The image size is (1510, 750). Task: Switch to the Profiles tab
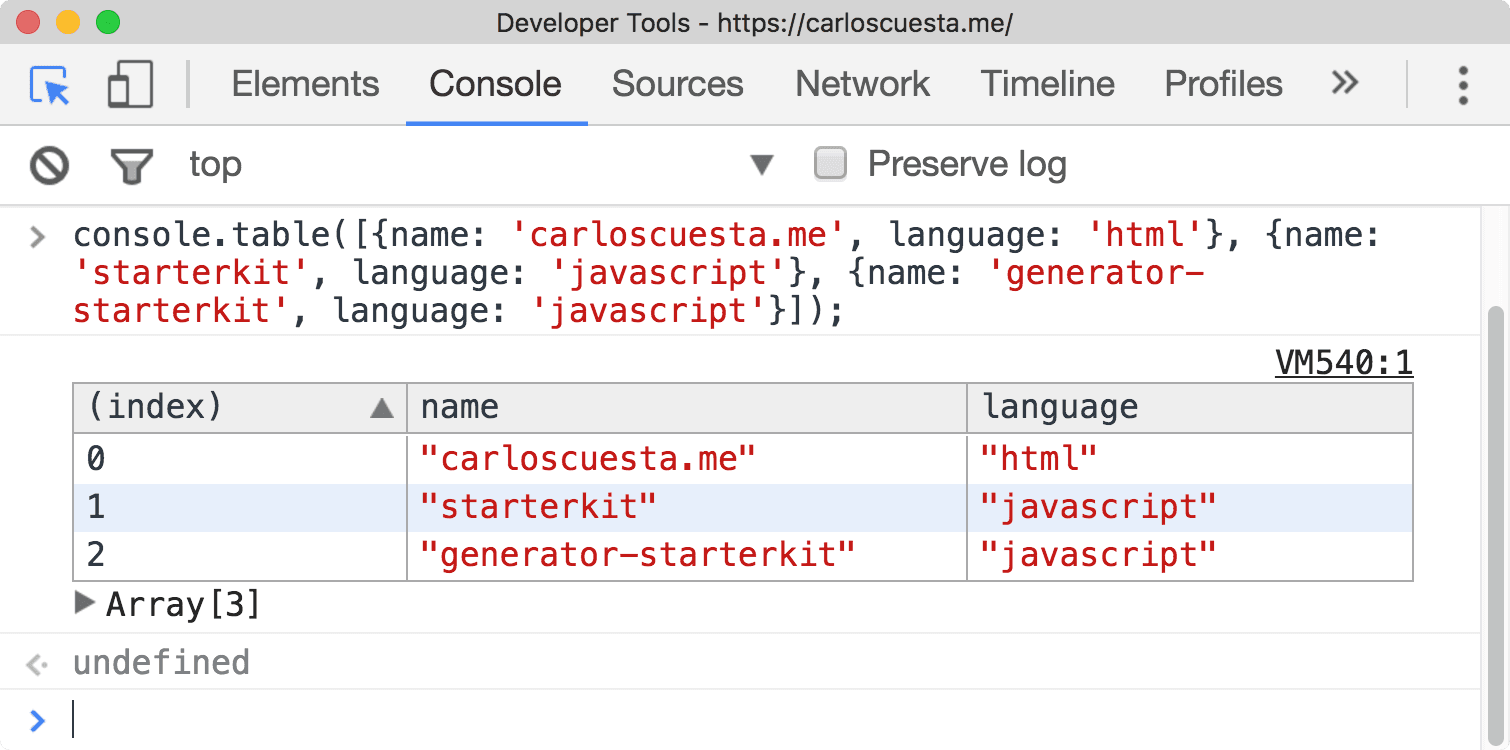tap(1223, 84)
